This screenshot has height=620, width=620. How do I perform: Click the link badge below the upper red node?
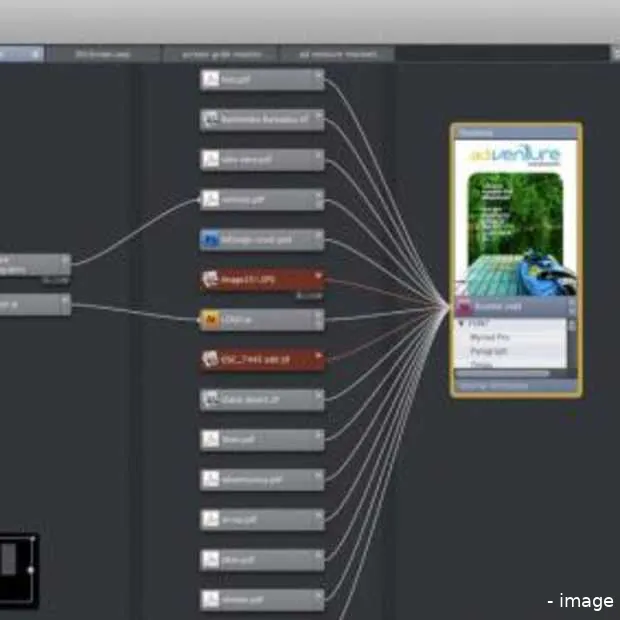310,296
